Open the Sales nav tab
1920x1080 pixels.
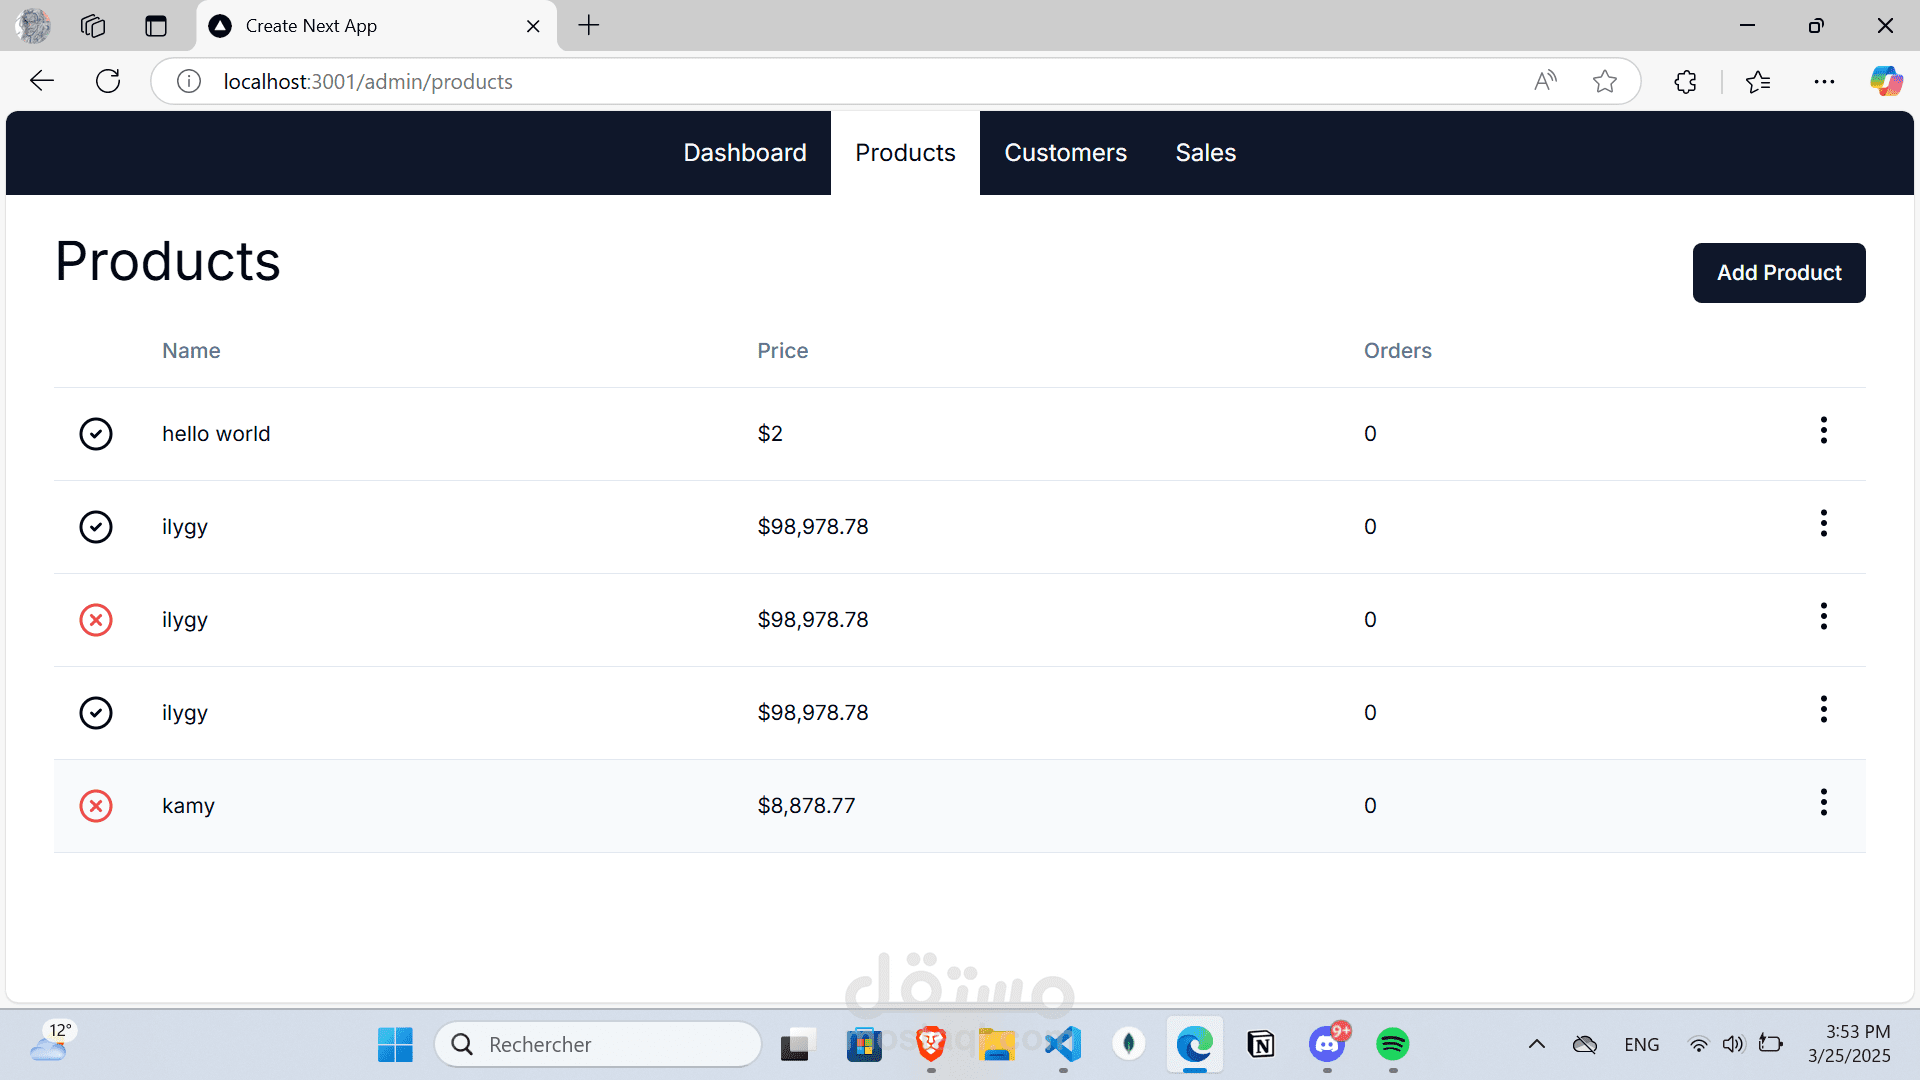point(1205,153)
